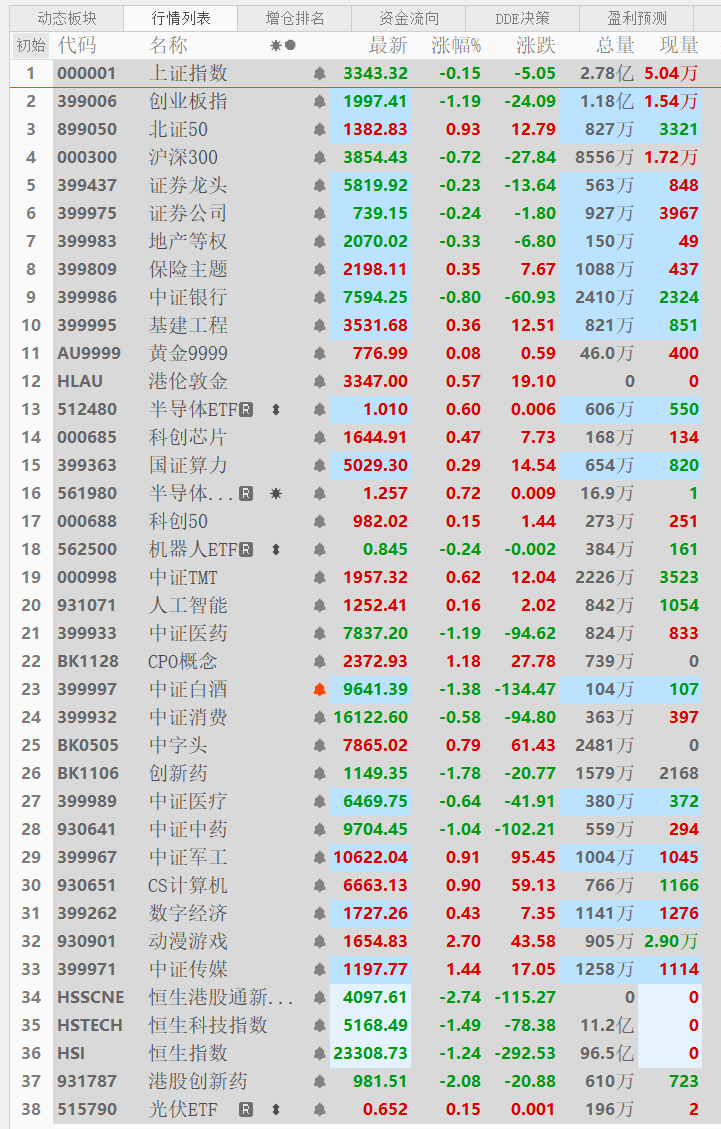Select the HSSCNE code cell

91,997
